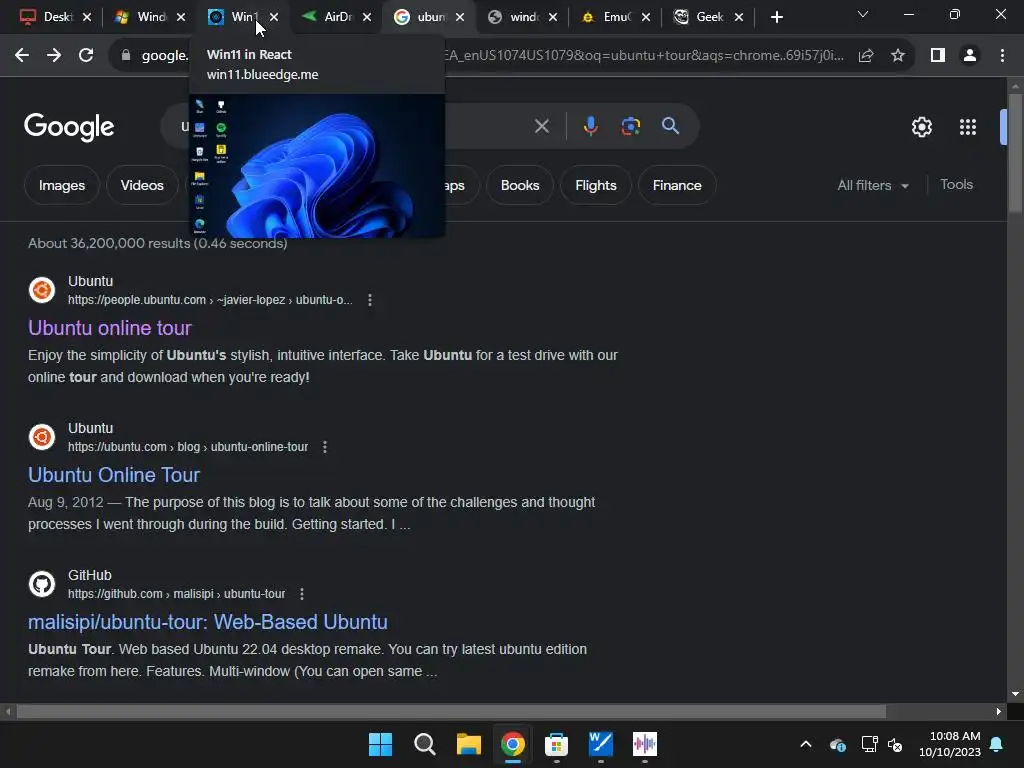The height and width of the screenshot is (768, 1024).
Task: Bookmark this page with the star icon
Action: point(898,56)
